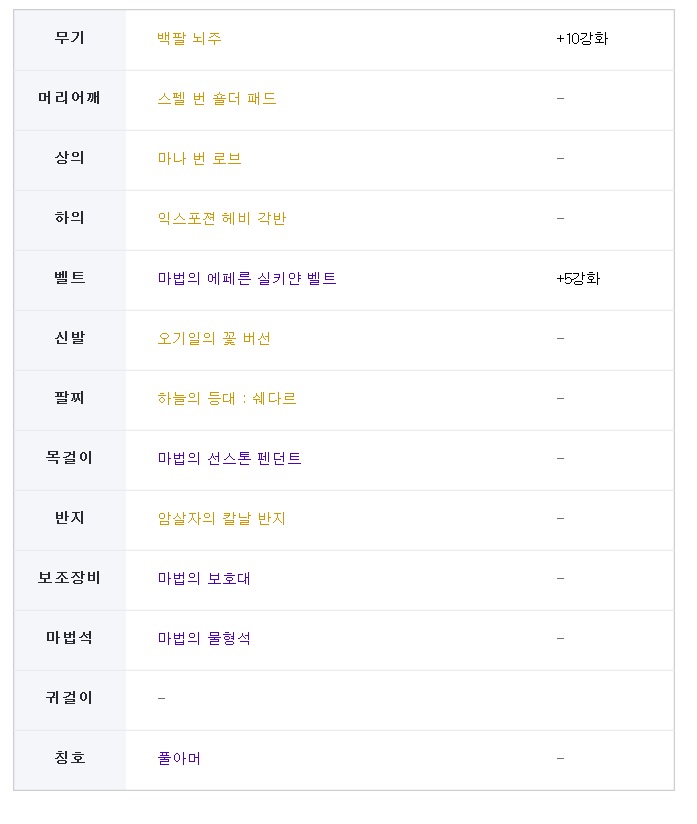
Task: Select the 벨트 row header cell
Action: (x=70, y=280)
